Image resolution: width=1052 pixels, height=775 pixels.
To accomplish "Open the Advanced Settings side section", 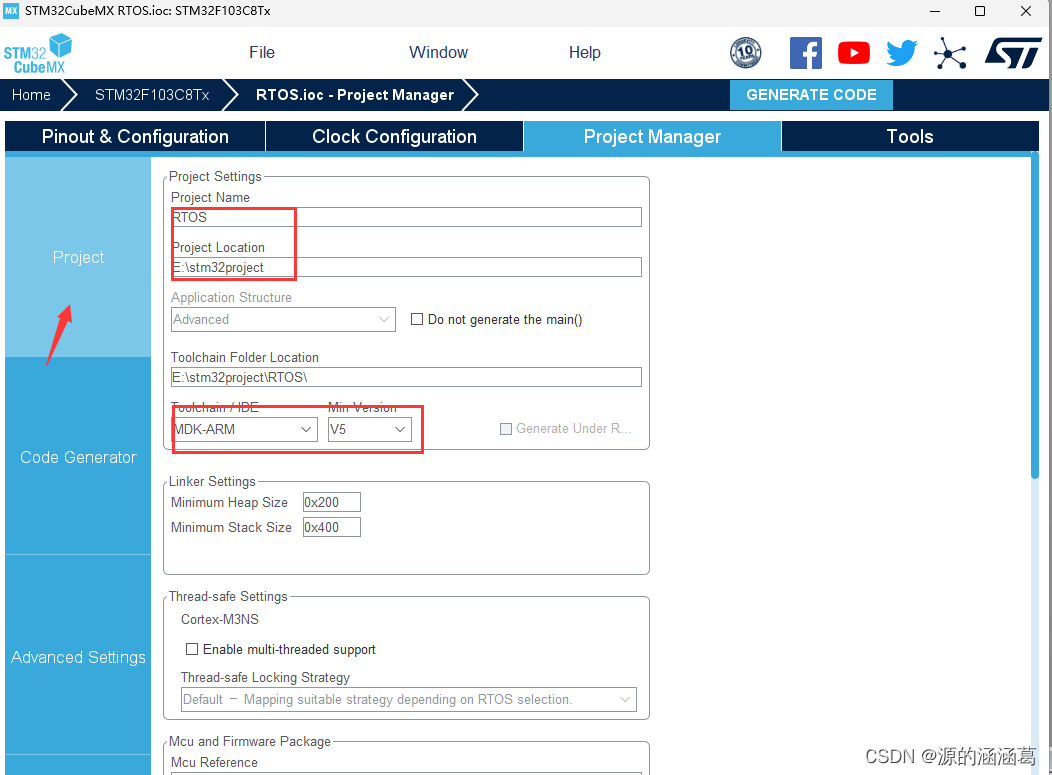I will (78, 657).
